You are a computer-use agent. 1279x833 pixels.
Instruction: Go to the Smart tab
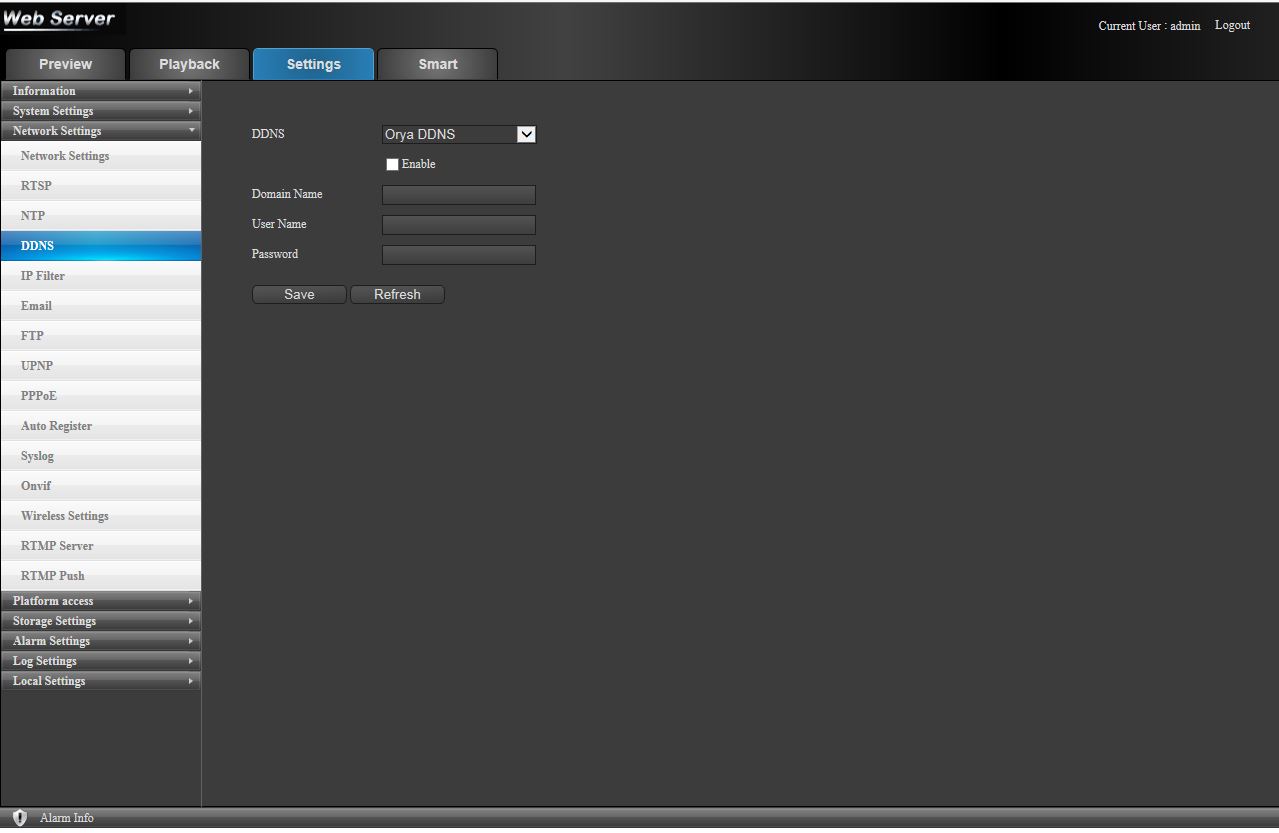437,64
